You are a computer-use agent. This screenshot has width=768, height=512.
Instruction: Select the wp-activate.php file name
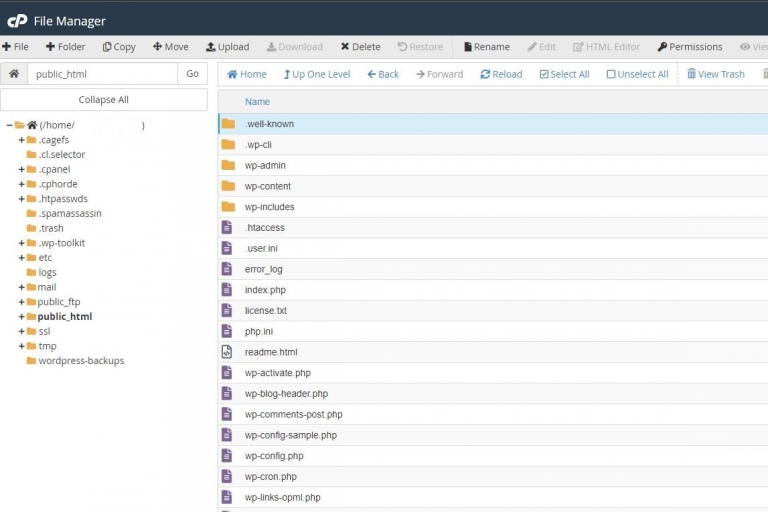[278, 373]
